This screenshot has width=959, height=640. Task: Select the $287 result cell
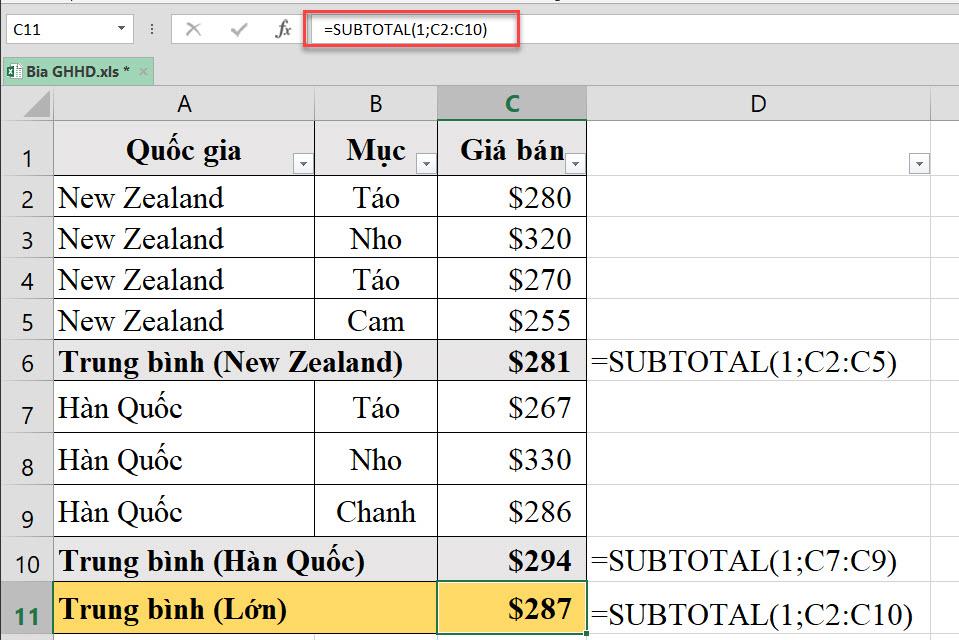coord(512,608)
